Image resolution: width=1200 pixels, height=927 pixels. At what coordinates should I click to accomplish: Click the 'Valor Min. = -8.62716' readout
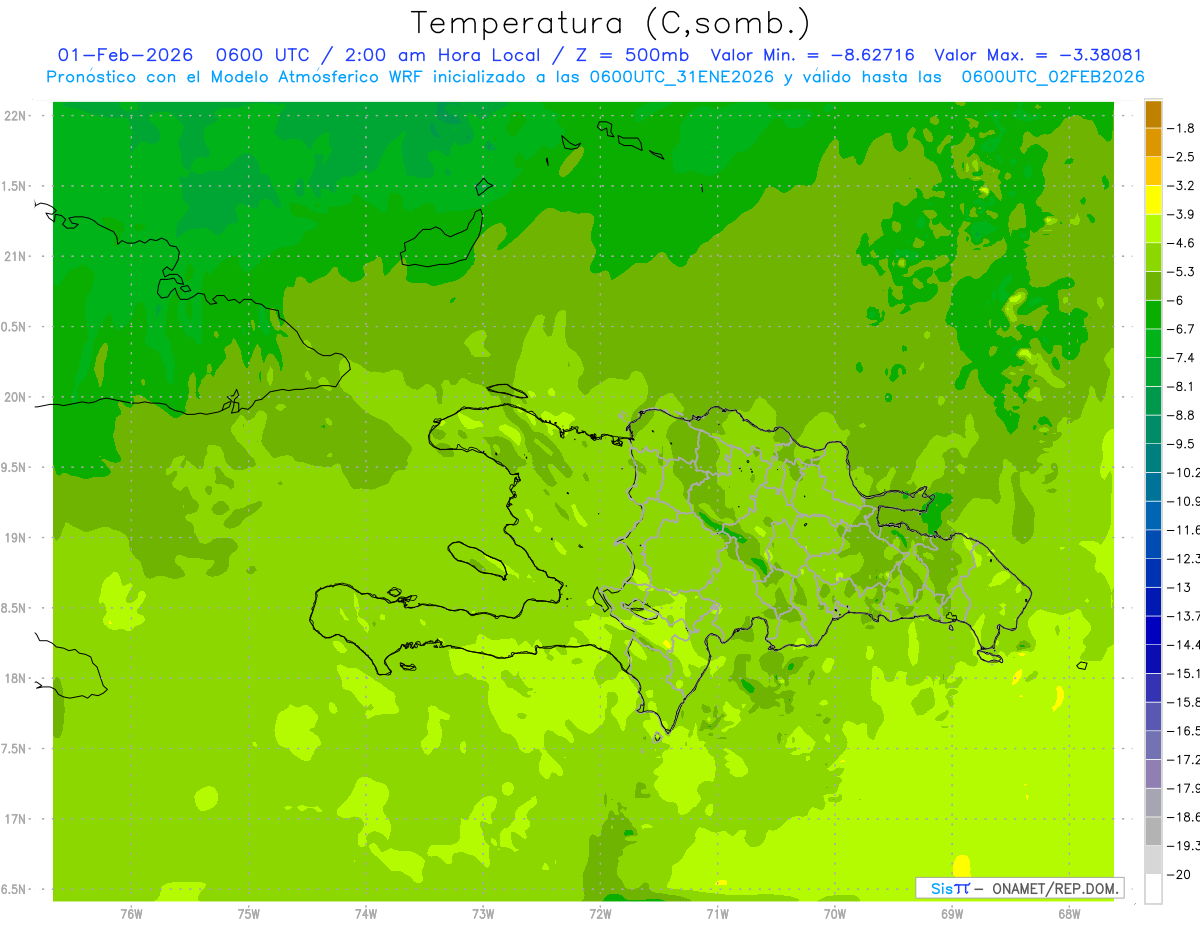pos(812,55)
